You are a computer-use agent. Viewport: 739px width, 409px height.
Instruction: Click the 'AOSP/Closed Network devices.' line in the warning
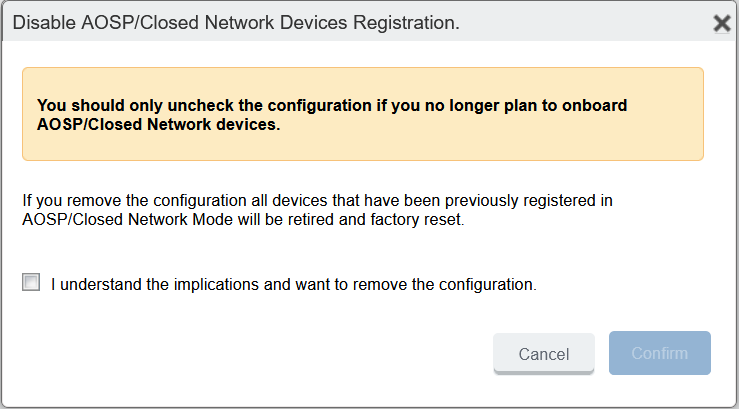click(158, 125)
